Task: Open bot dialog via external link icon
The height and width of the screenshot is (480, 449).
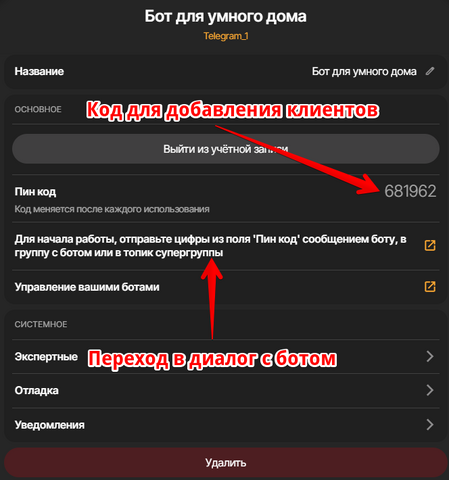Action: point(430,245)
